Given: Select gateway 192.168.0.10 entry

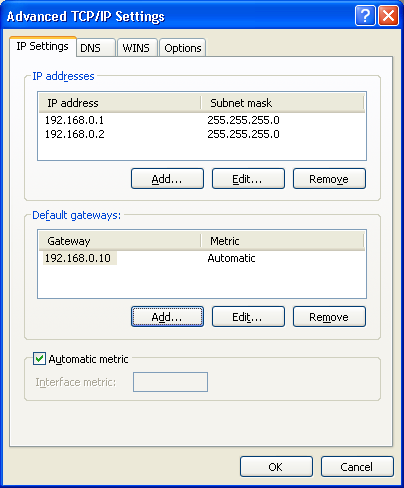Looking at the screenshot, I should [202, 258].
